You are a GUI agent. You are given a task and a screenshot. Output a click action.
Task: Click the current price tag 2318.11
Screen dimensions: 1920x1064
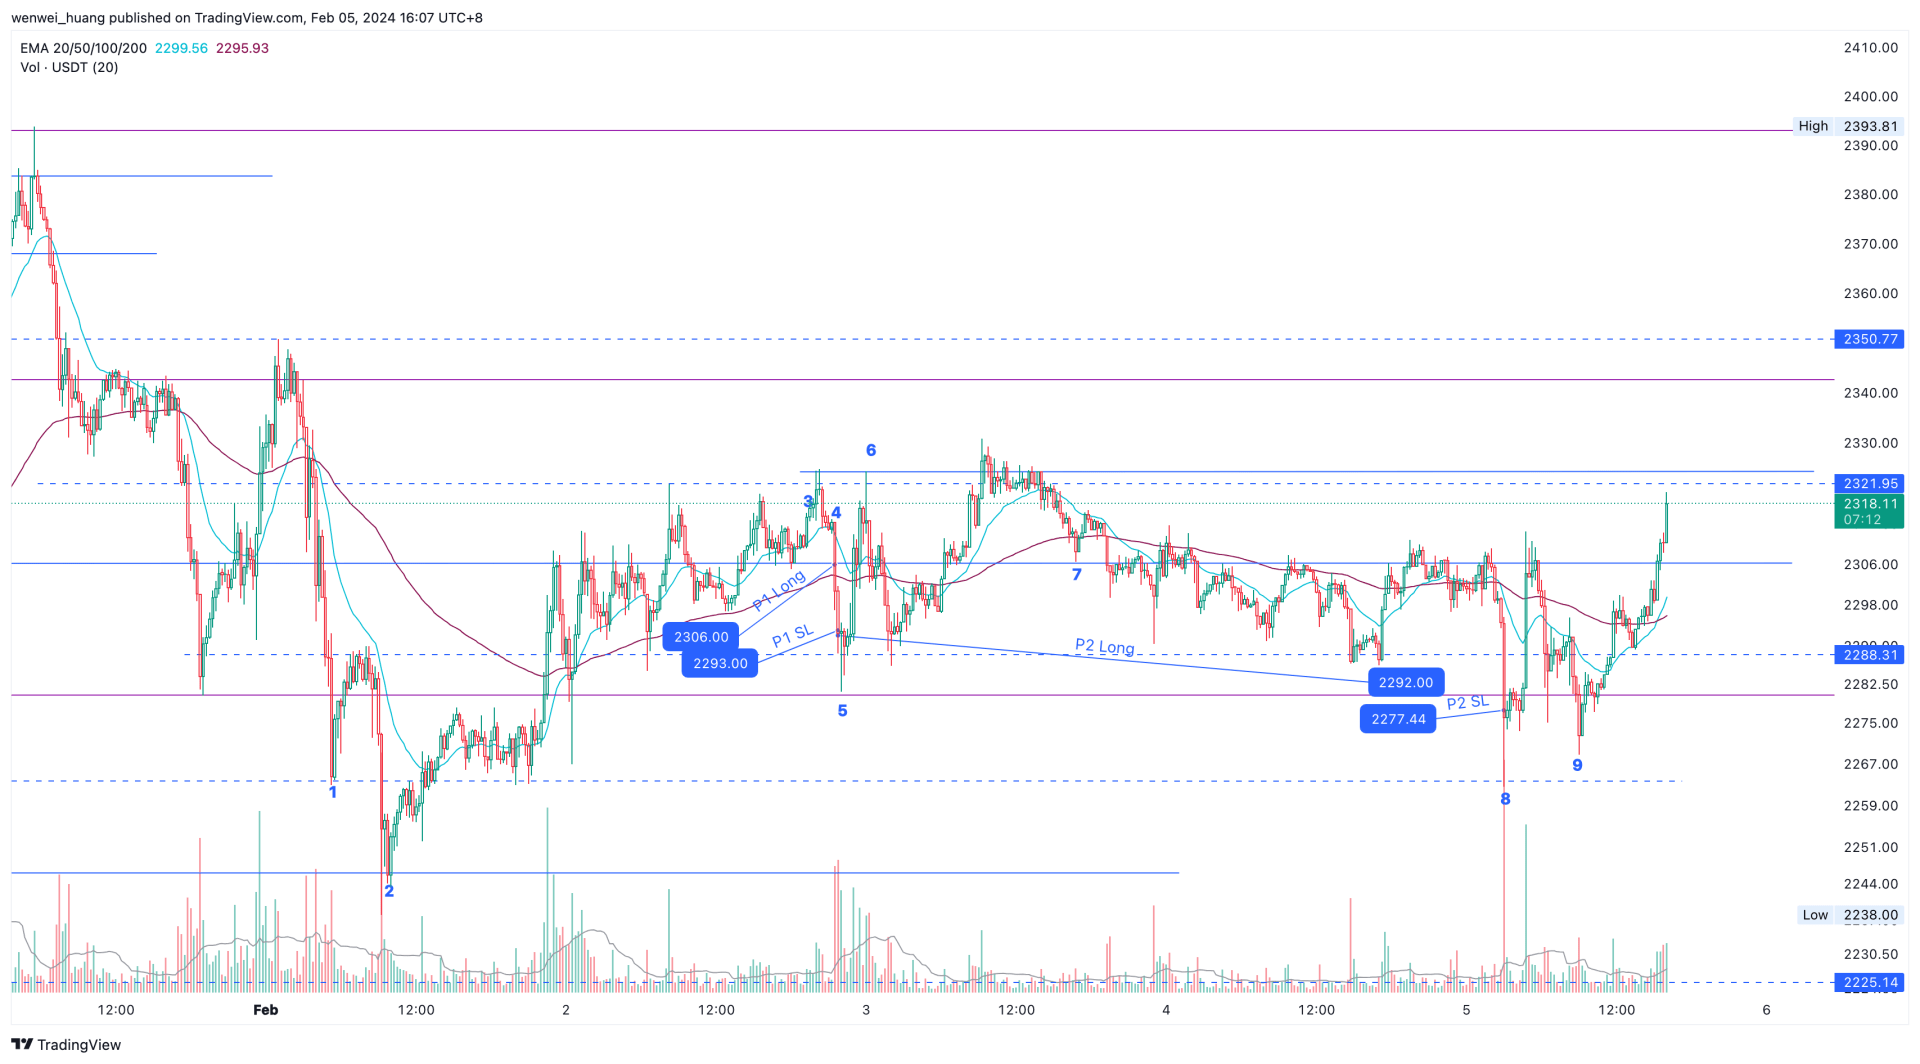[x=1870, y=511]
